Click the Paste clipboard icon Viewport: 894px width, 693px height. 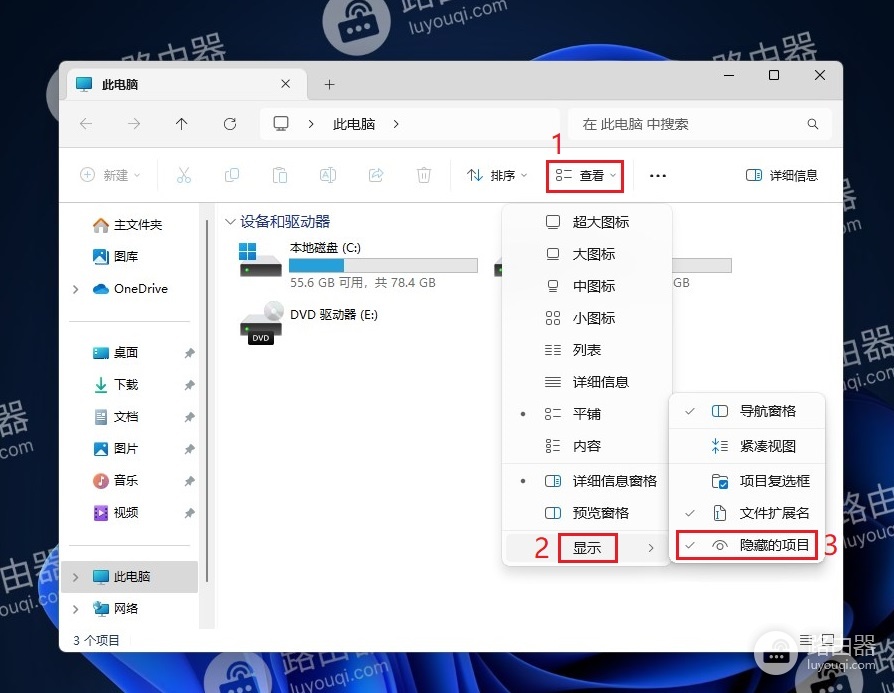pos(280,175)
